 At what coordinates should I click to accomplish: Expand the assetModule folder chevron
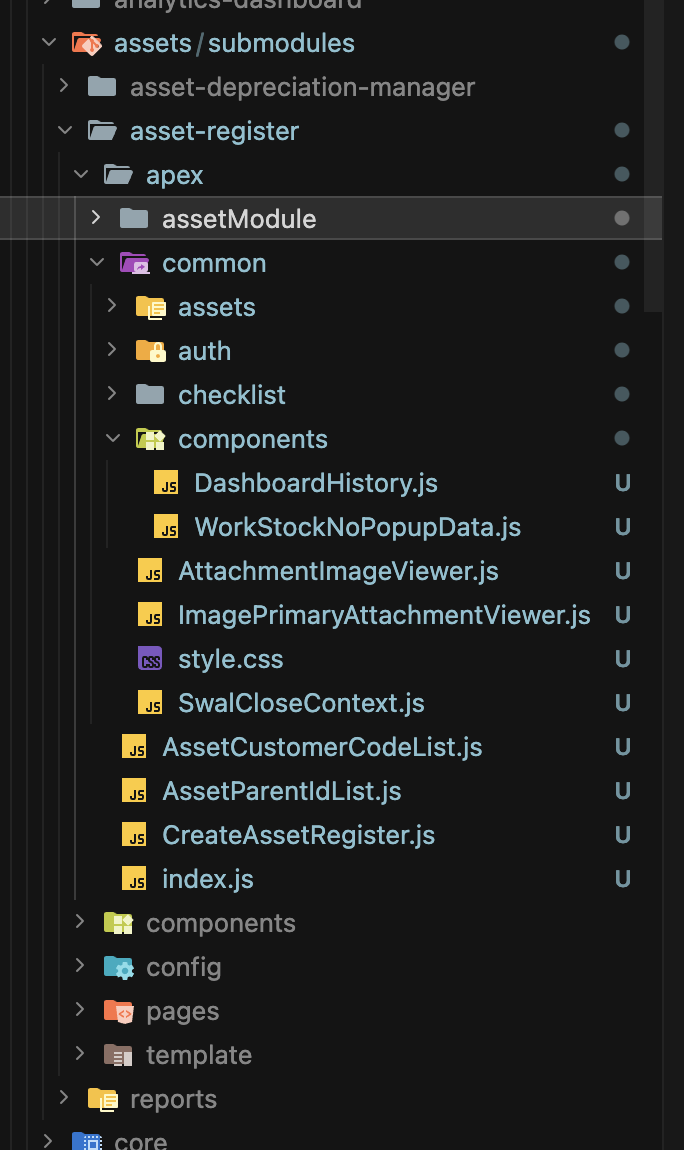96,218
